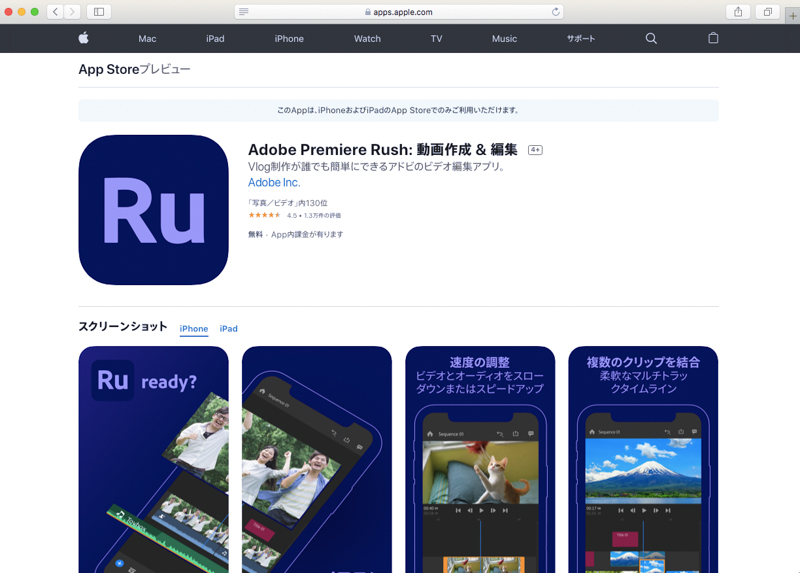Click the app title Adobe Premiere Rush
Screen dimensions: 800x573
(x=383, y=150)
